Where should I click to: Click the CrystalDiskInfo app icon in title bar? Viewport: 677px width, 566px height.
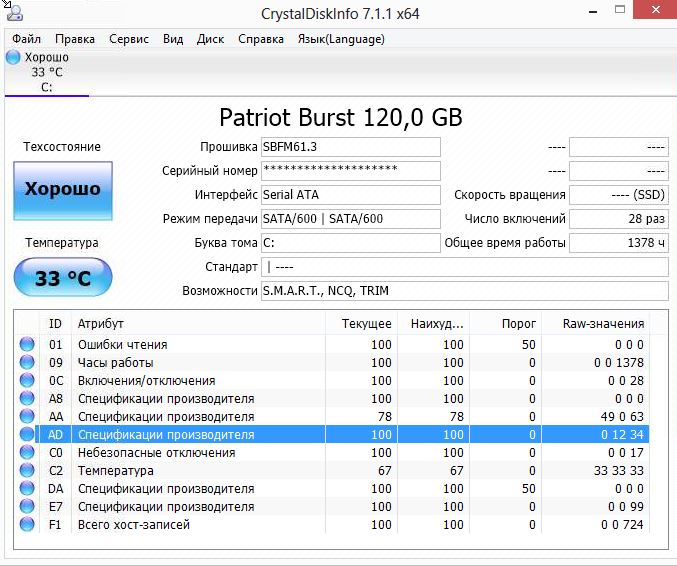coord(14,13)
